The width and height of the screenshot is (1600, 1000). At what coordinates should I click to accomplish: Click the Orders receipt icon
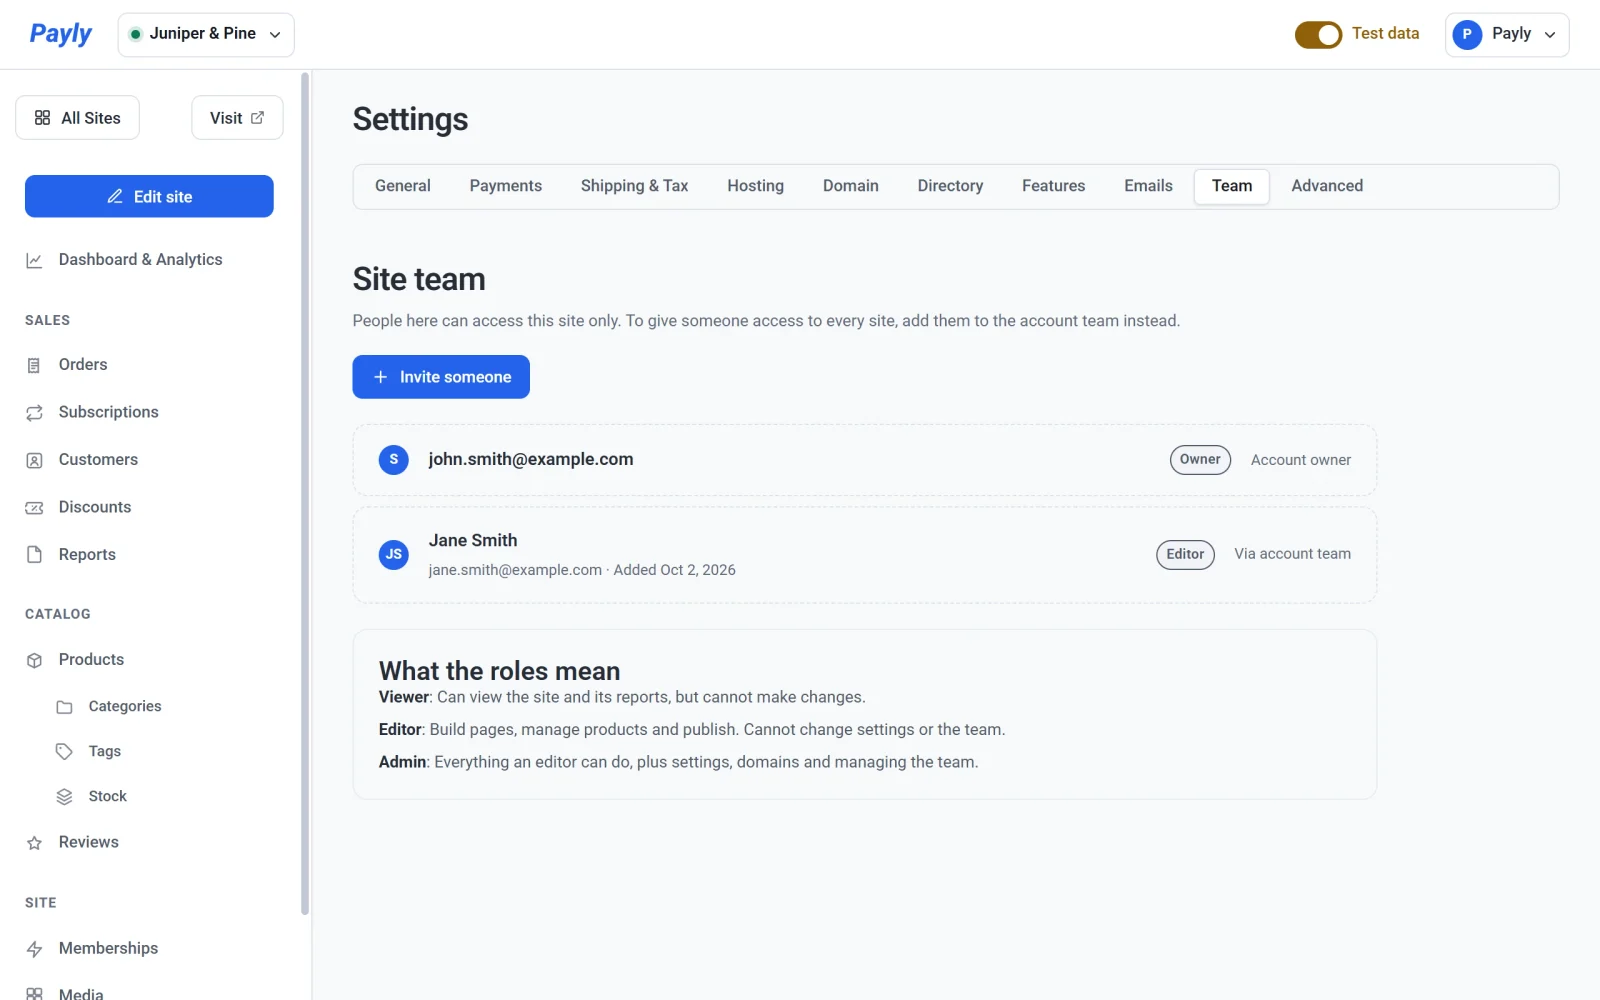(34, 365)
